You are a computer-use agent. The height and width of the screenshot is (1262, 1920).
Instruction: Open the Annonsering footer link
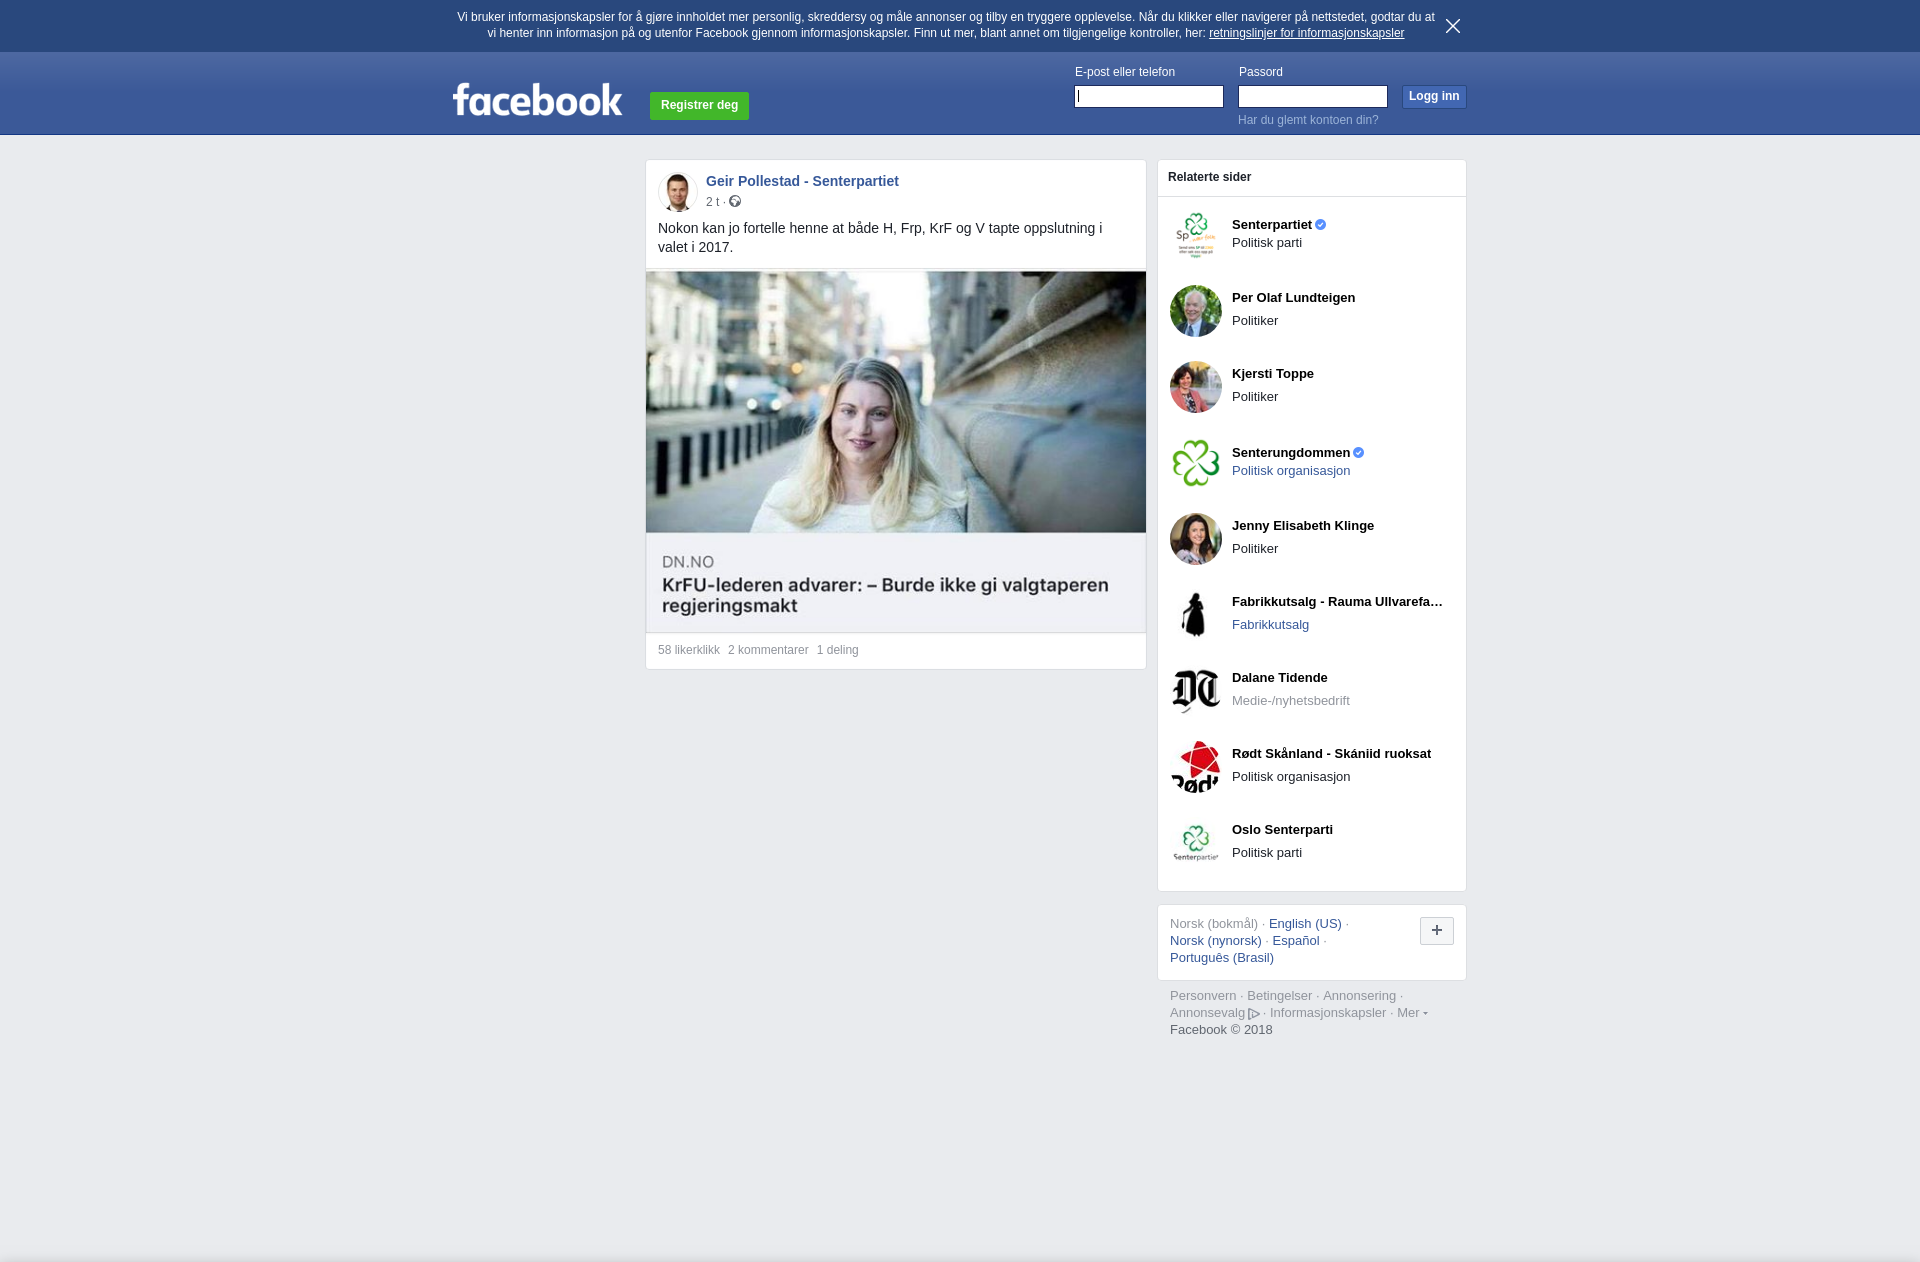coord(1359,996)
